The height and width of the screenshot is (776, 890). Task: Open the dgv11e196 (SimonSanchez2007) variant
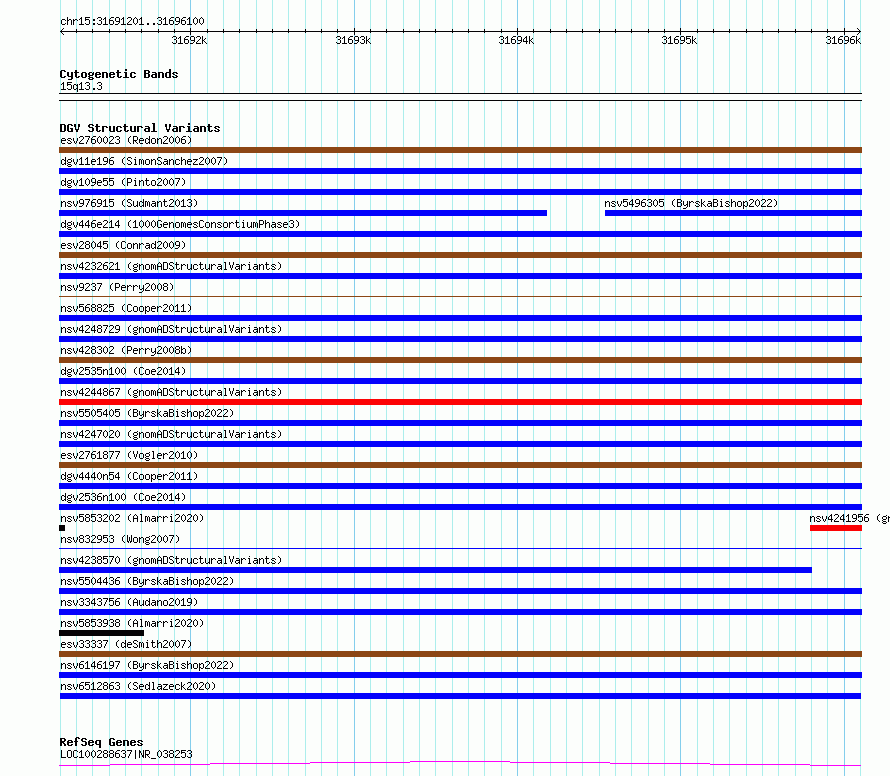(144, 161)
